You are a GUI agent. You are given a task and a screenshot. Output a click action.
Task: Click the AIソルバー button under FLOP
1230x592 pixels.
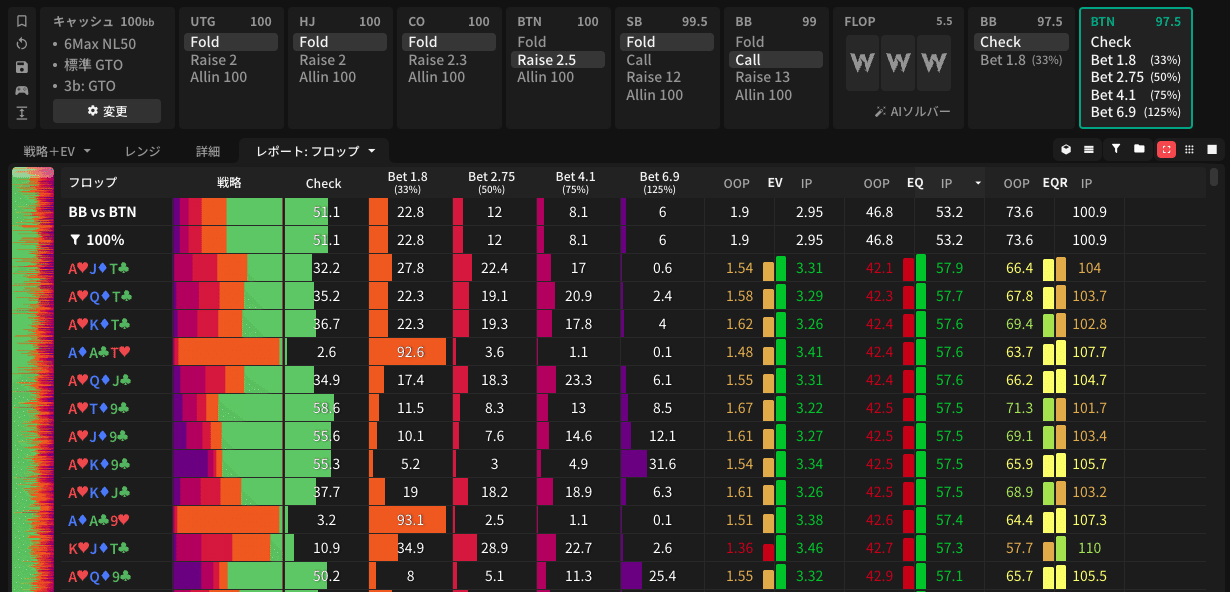pyautogui.click(x=911, y=111)
